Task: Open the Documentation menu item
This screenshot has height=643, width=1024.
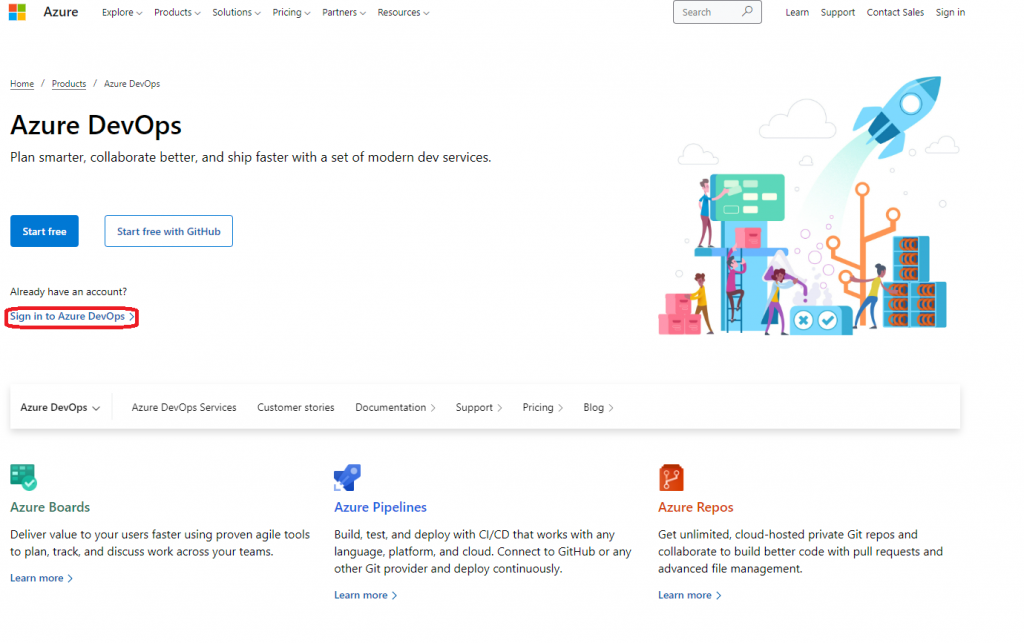Action: tap(396, 408)
